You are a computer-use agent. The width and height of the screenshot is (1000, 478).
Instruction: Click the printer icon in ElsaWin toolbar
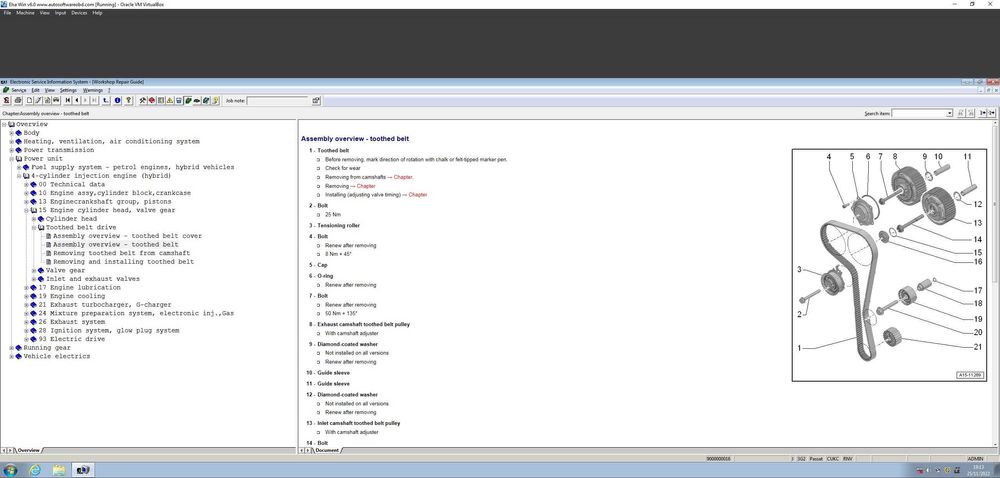[18, 101]
